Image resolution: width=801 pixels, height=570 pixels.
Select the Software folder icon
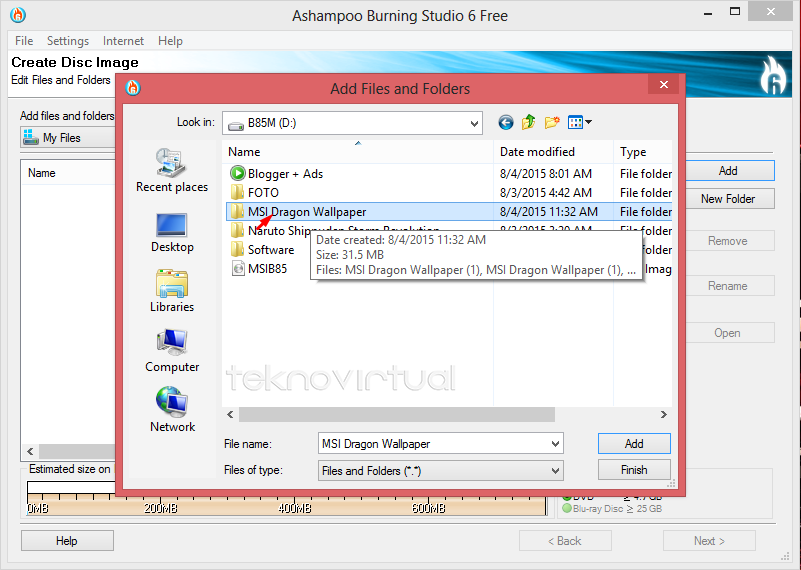[237, 250]
